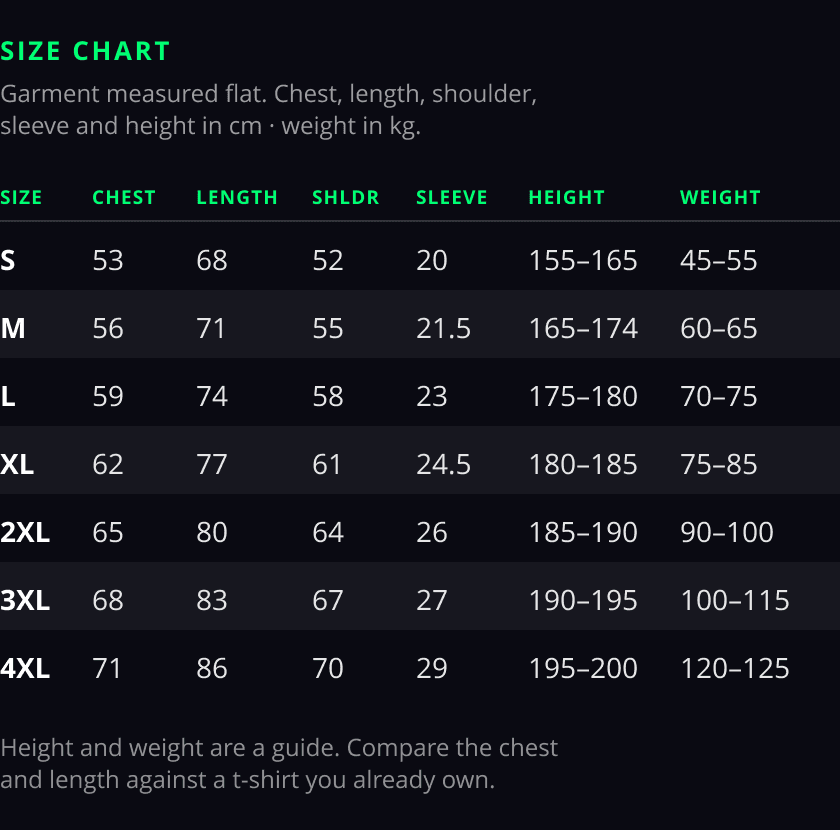Select the CHEST column header

point(124,198)
